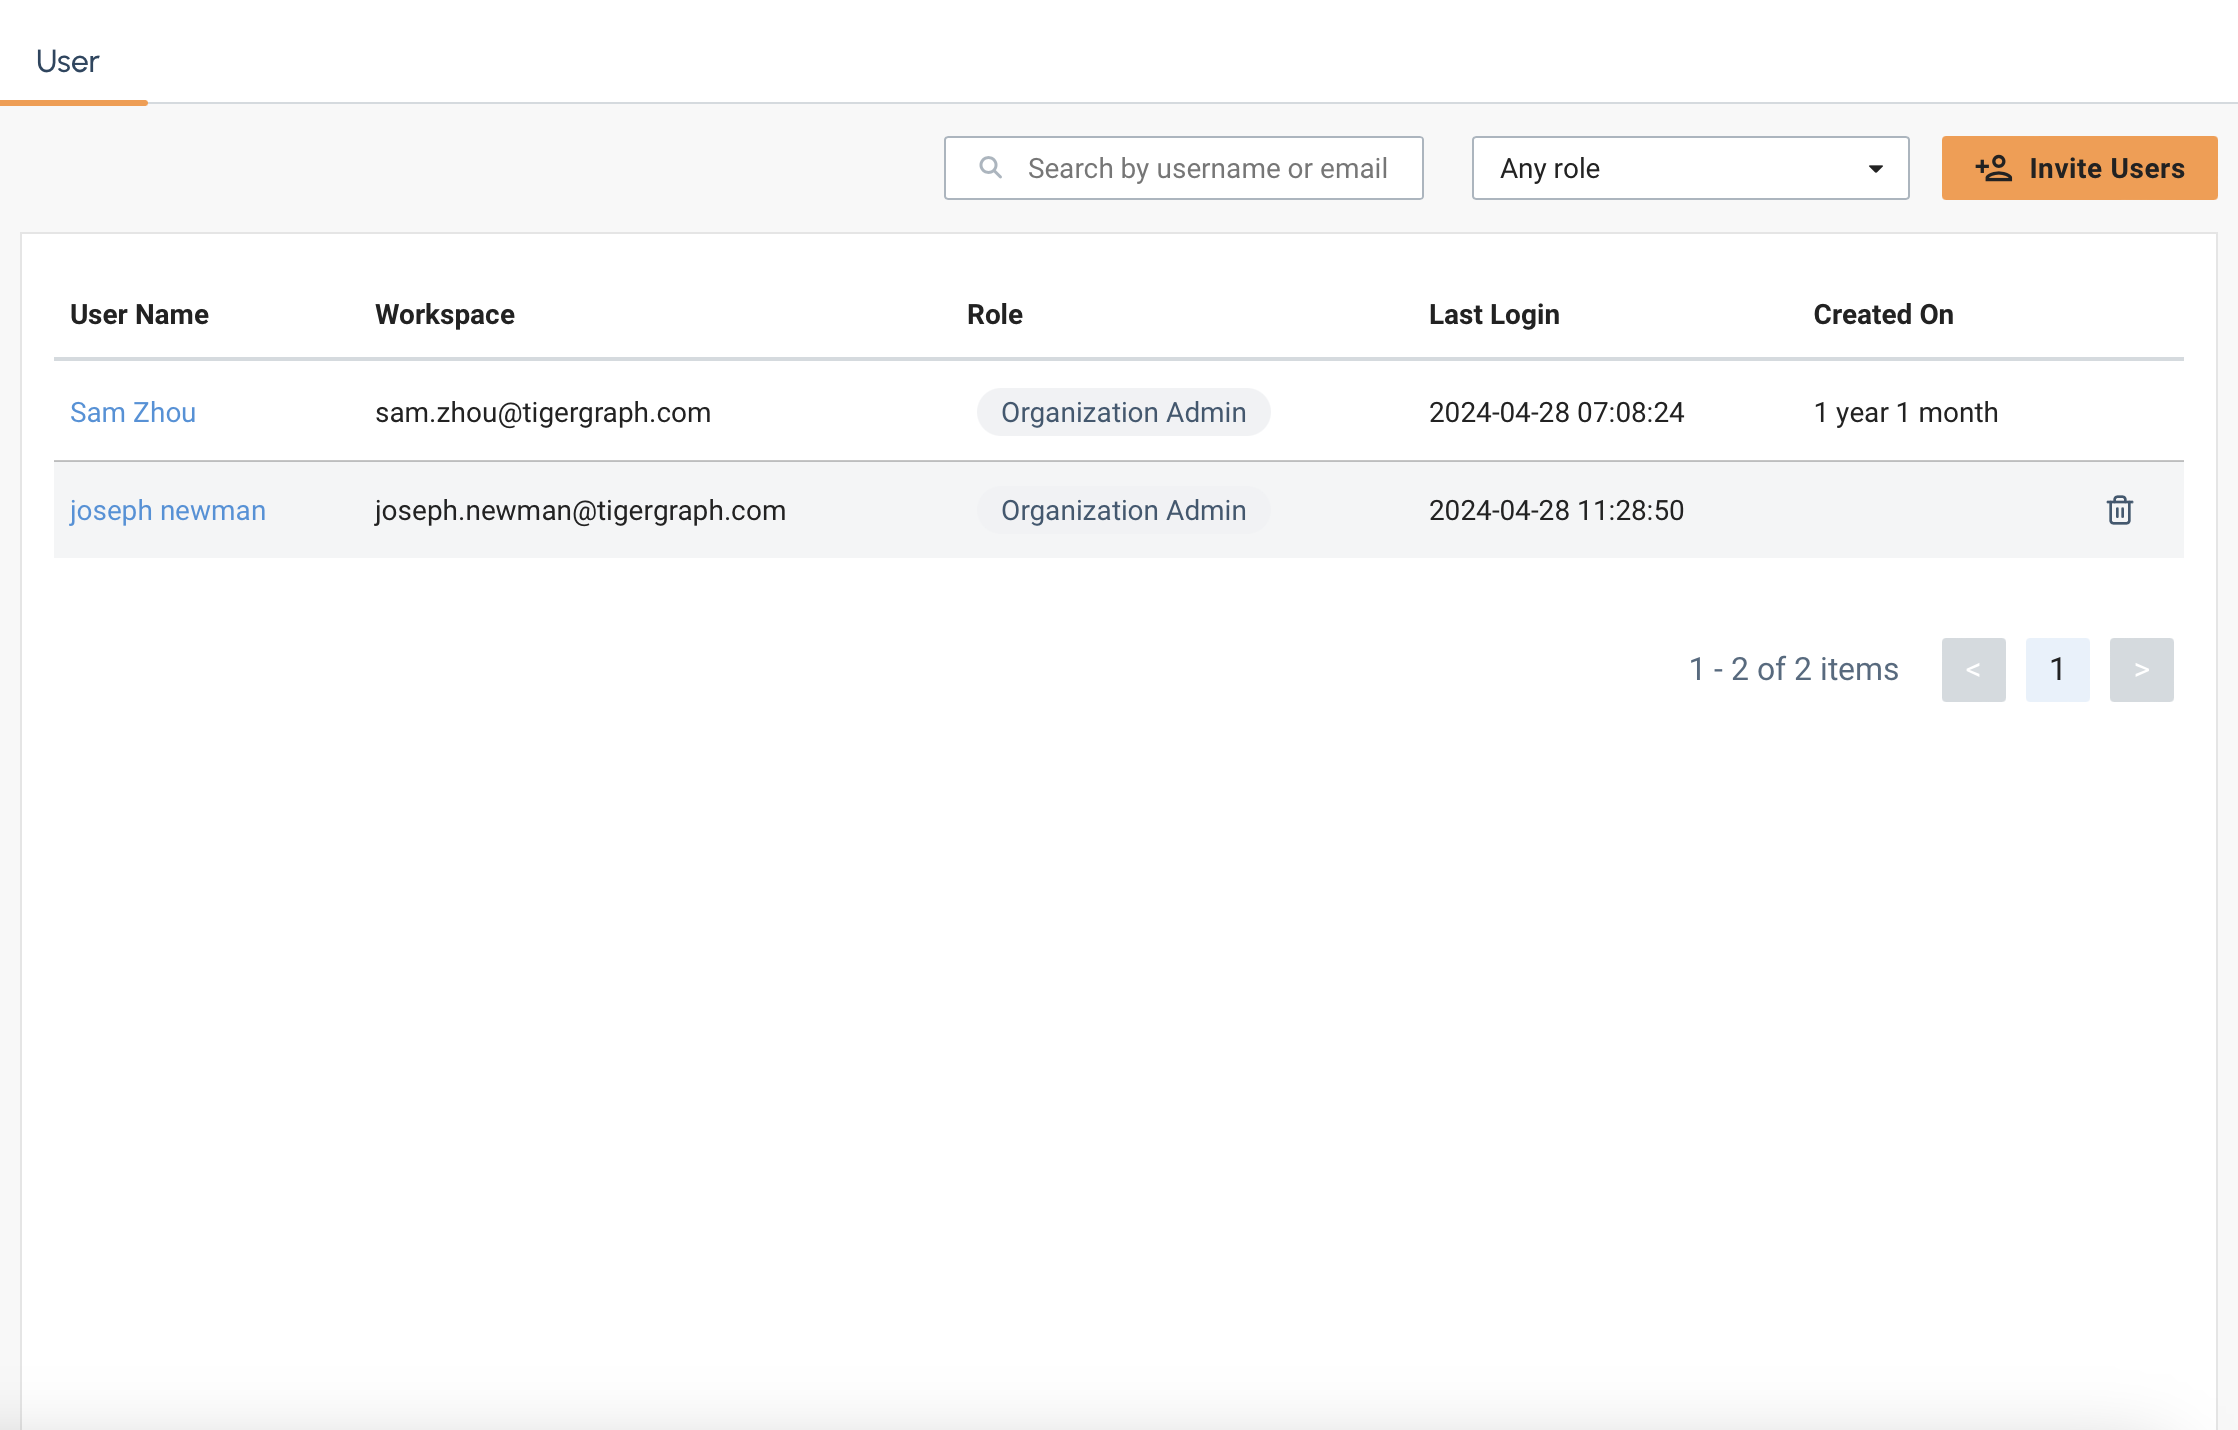Switch to the User tab
2238x1430 pixels.
tap(68, 62)
